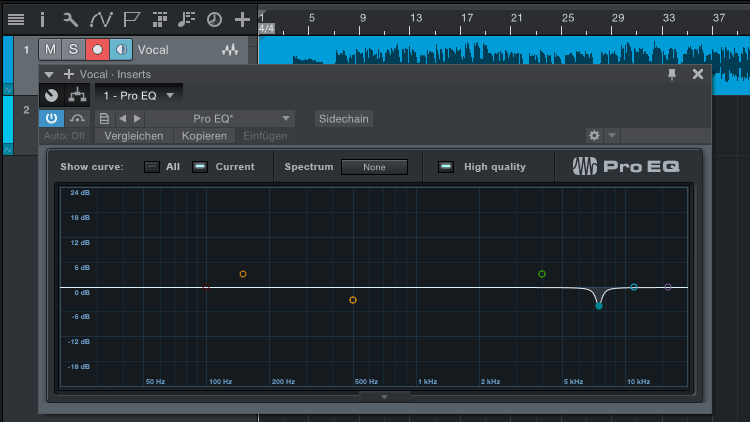
Task: Close the Vocal Inserts window
Action: [x=698, y=74]
